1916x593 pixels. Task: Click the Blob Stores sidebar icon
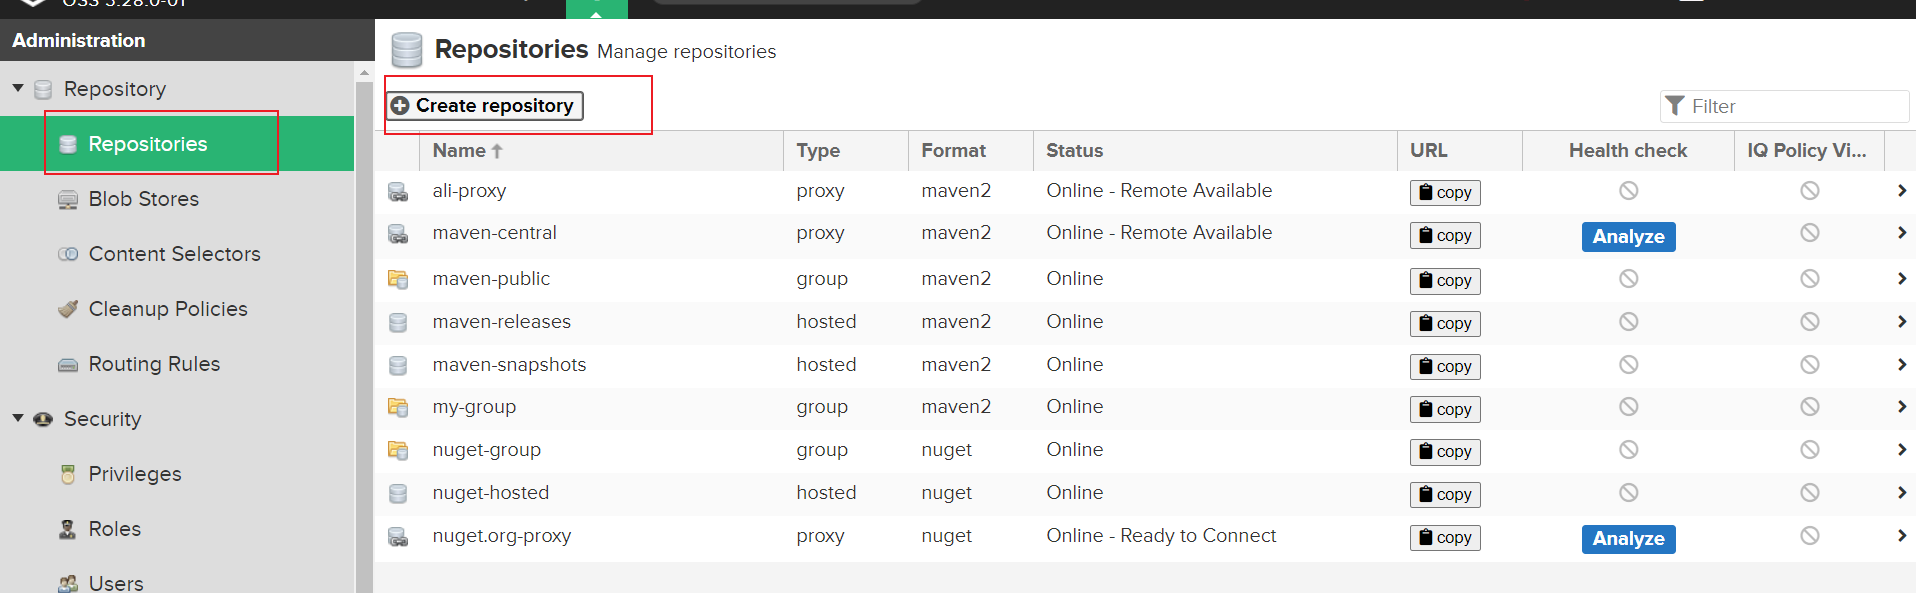click(68, 200)
